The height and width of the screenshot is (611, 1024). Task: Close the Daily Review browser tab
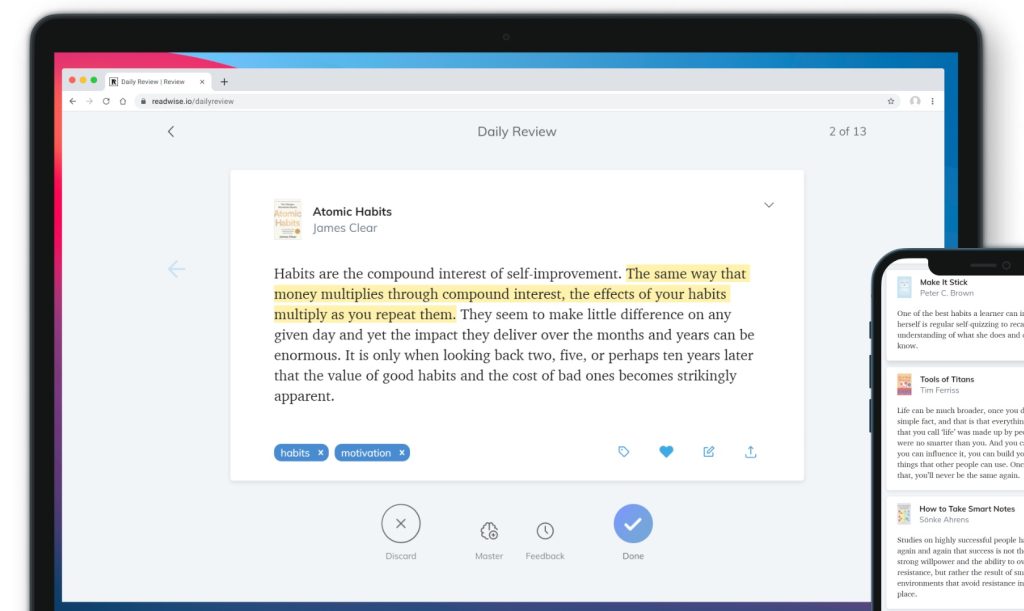tap(202, 82)
